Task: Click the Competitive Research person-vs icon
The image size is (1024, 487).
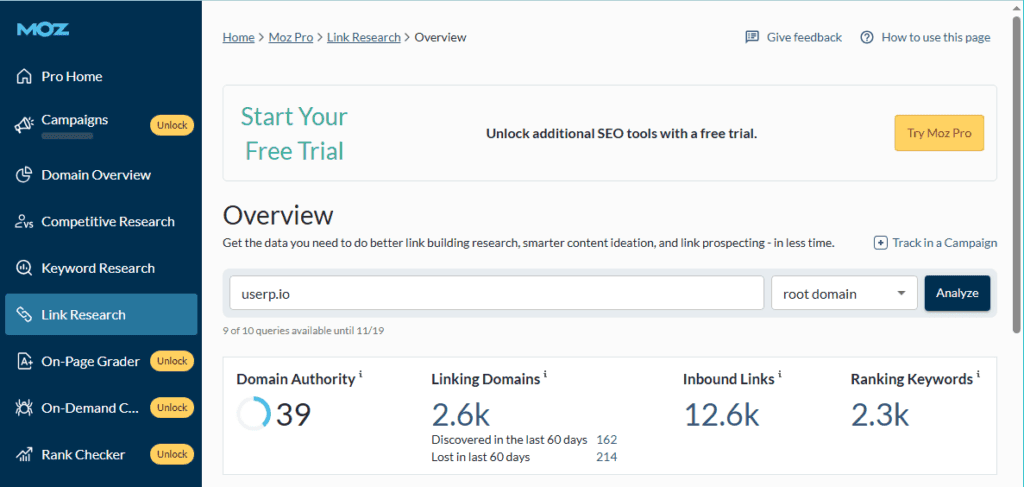Action: [24, 222]
